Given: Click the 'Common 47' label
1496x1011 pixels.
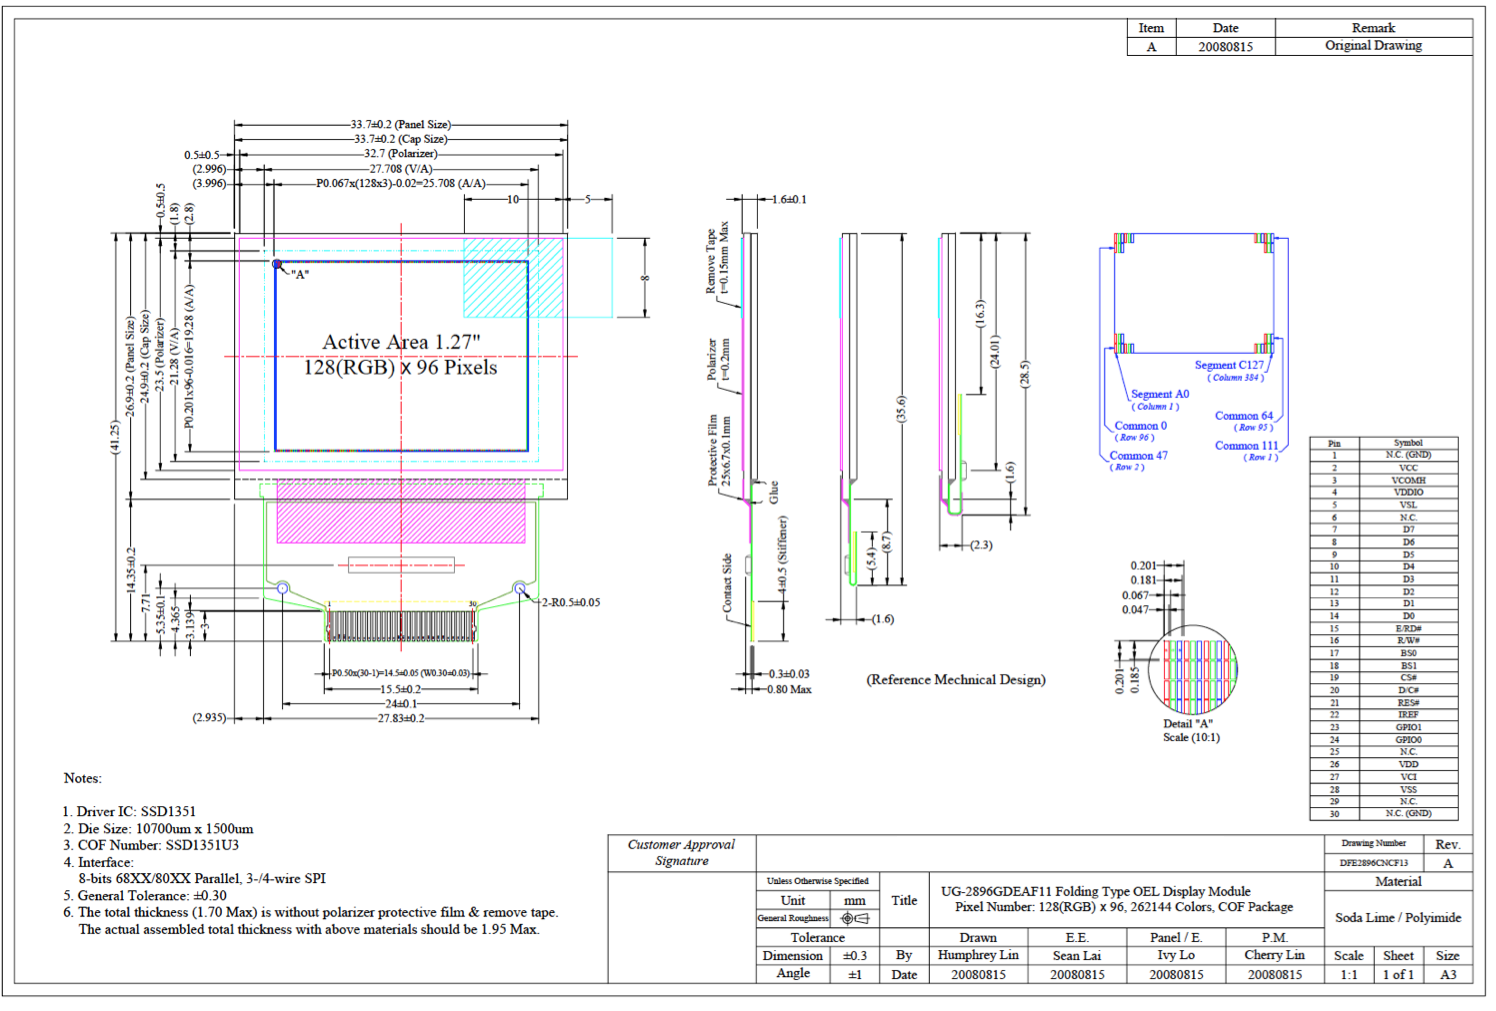Looking at the screenshot, I should [x=1139, y=455].
